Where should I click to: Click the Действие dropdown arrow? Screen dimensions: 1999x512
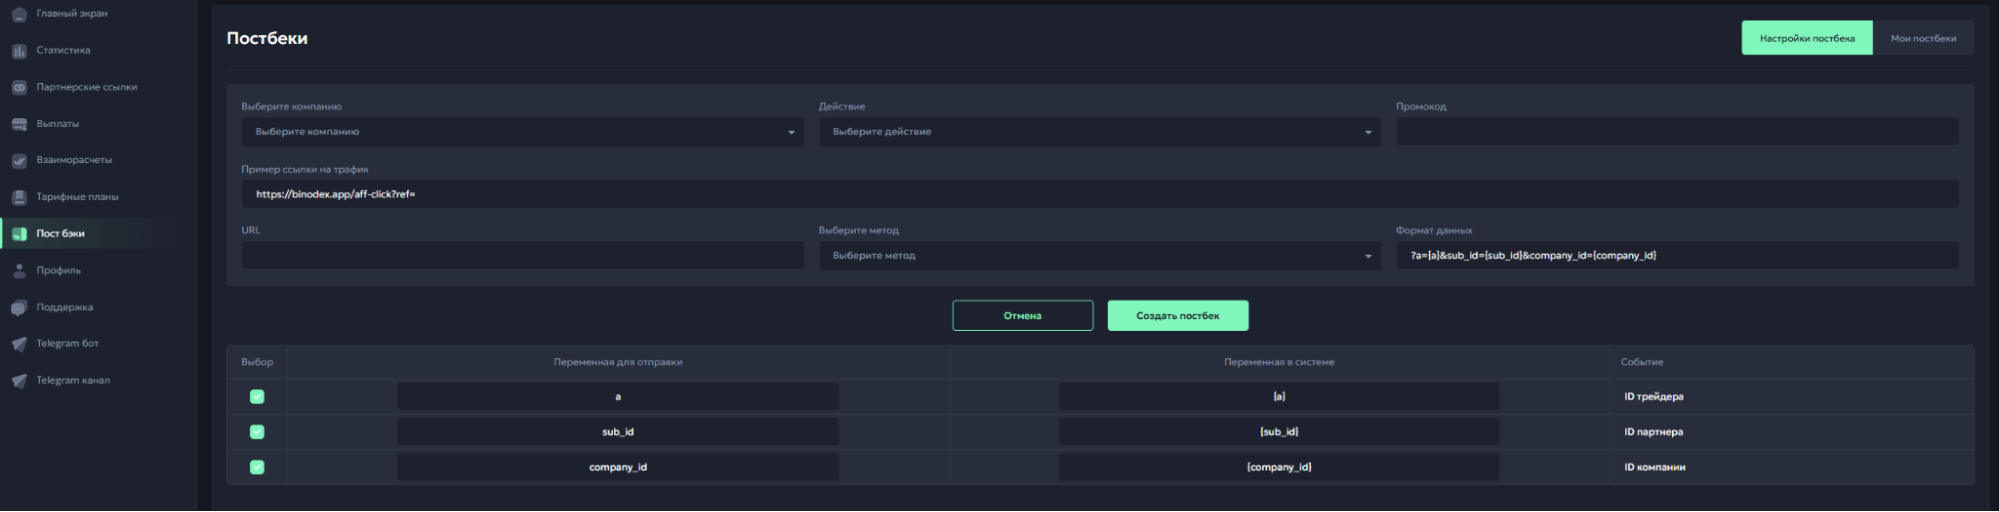pyautogui.click(x=1368, y=133)
